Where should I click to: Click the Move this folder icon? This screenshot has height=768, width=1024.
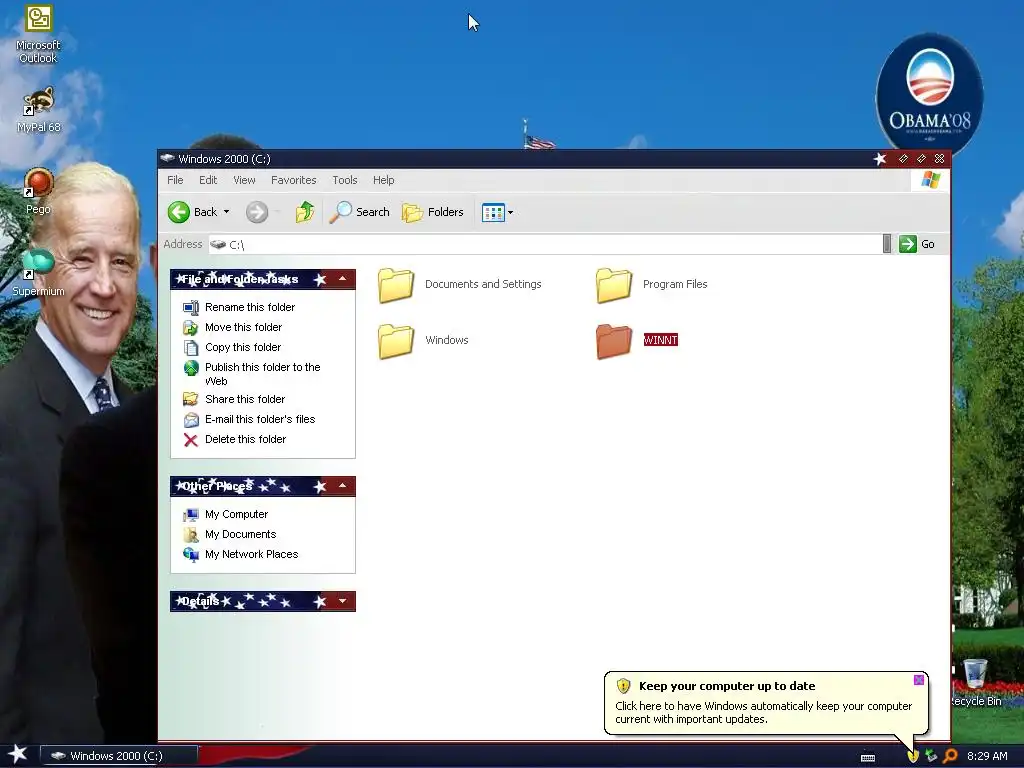191,328
